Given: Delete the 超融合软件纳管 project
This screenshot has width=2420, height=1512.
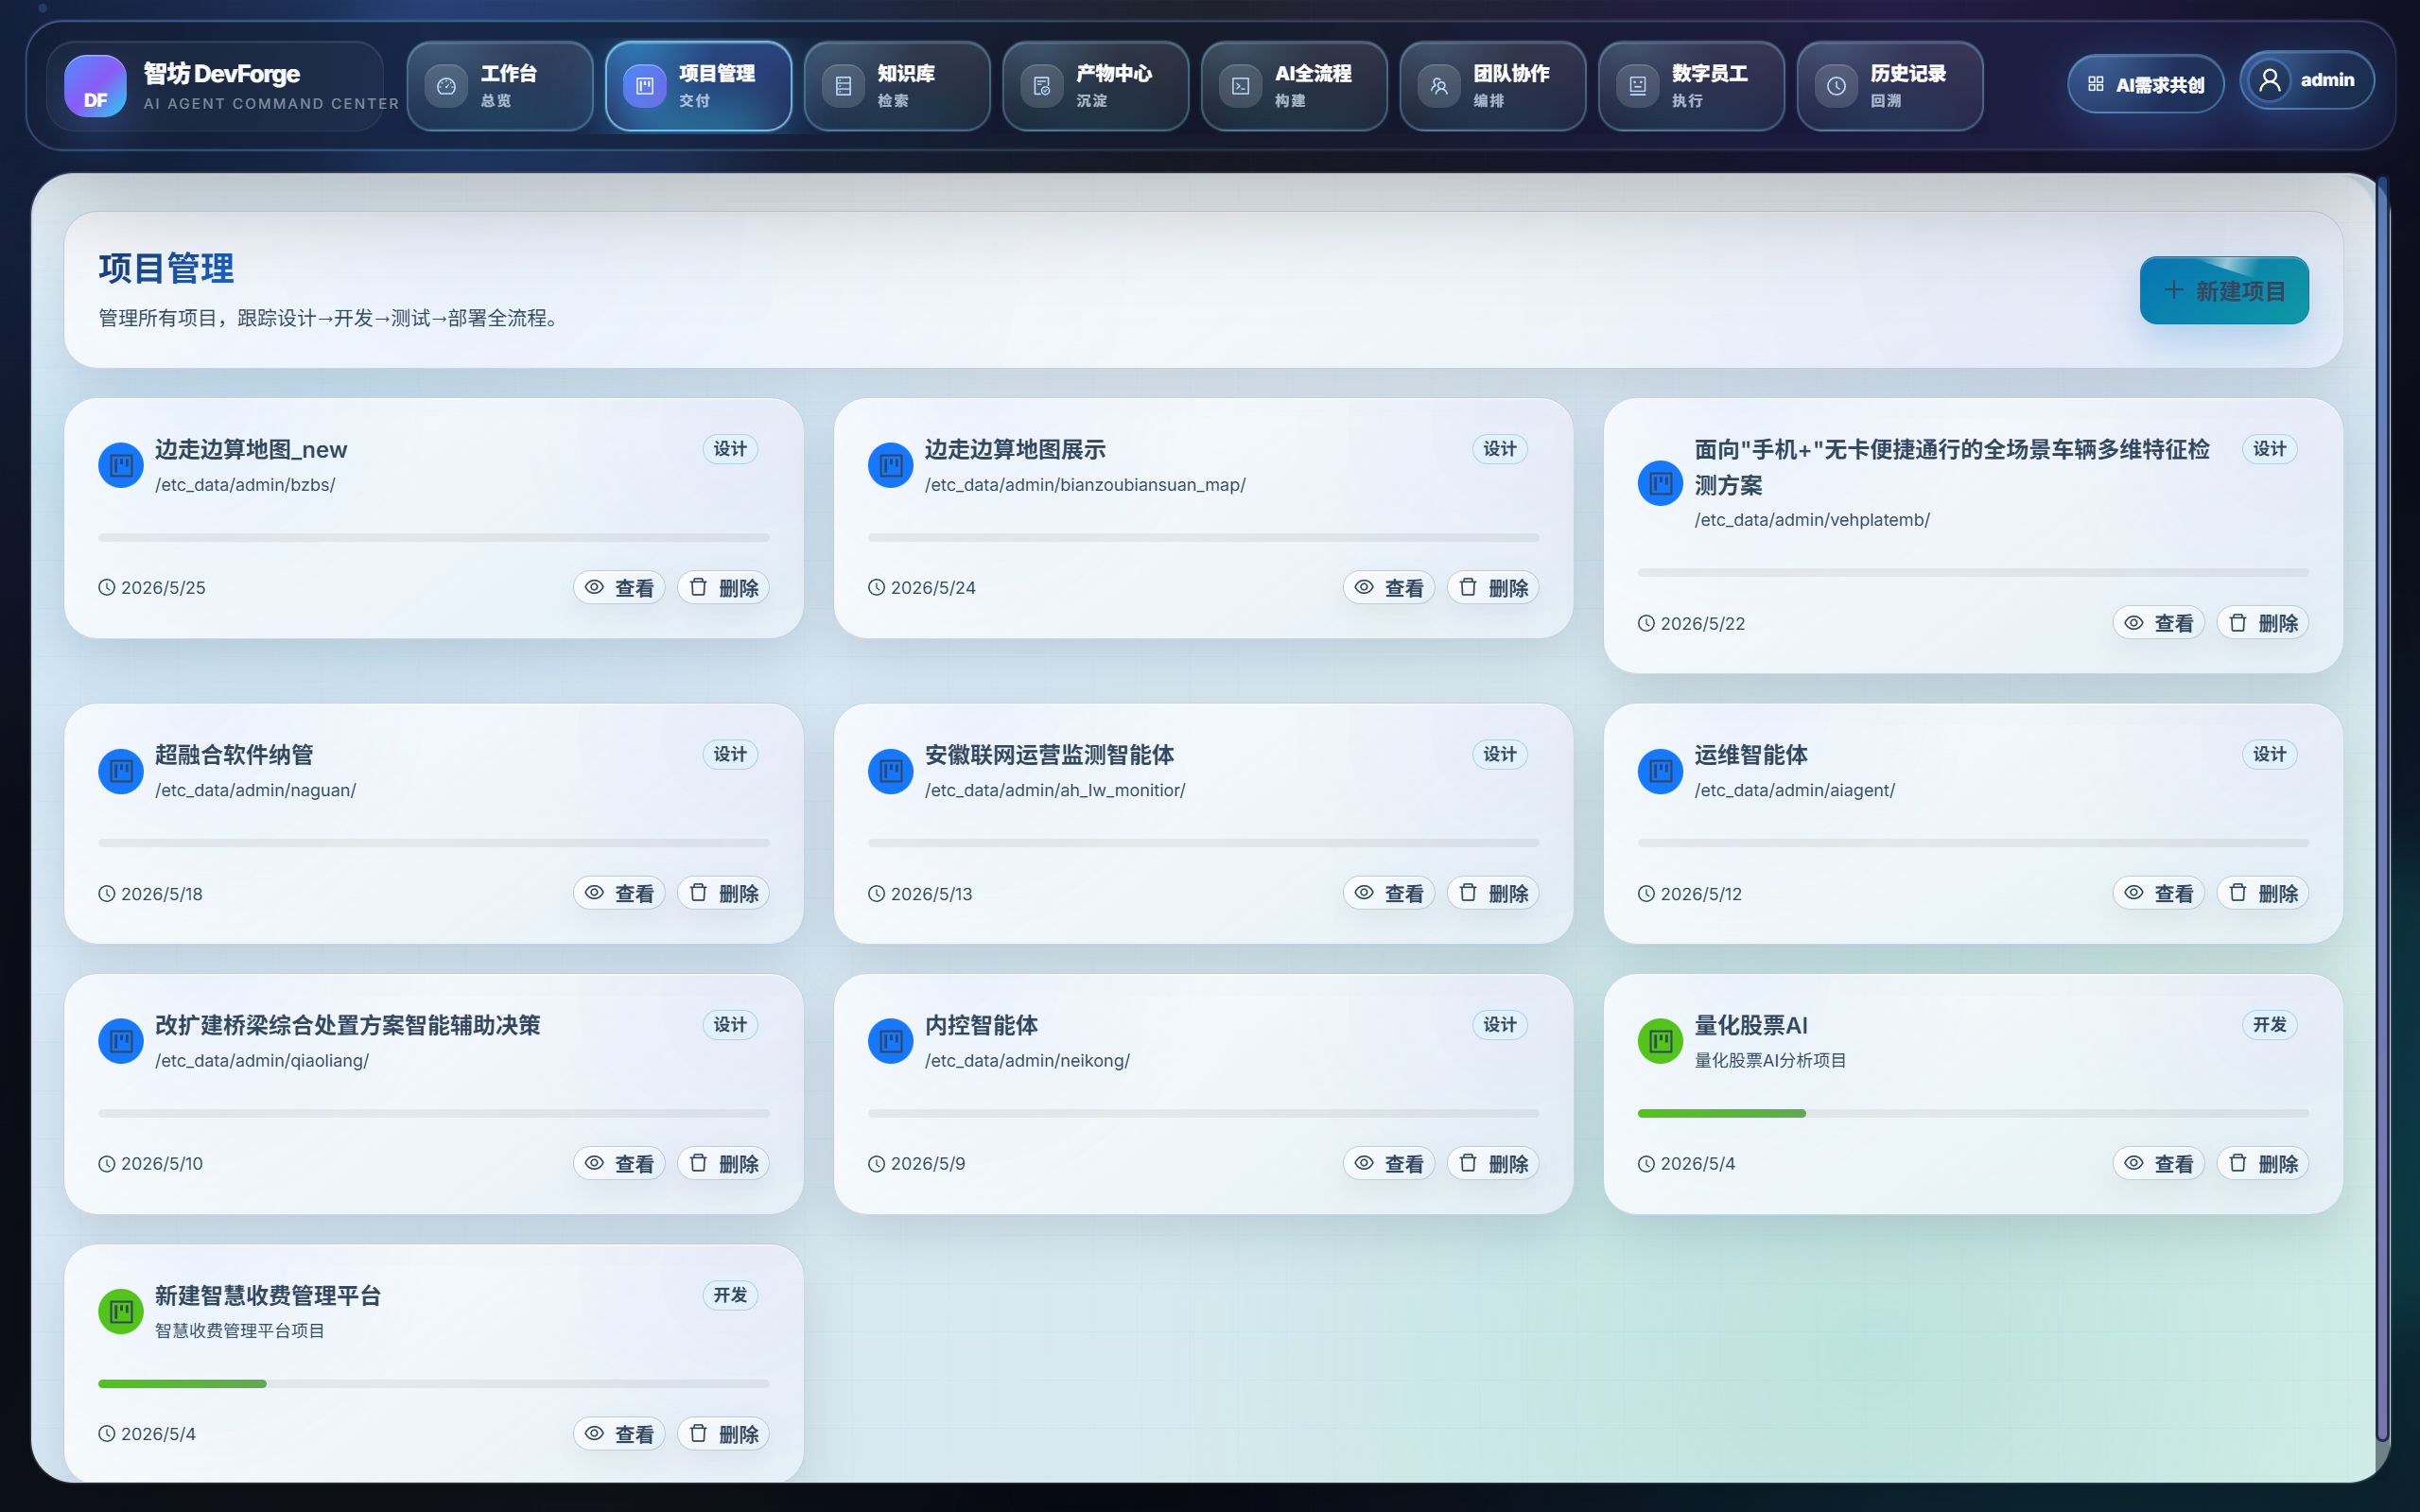Looking at the screenshot, I should (x=723, y=892).
